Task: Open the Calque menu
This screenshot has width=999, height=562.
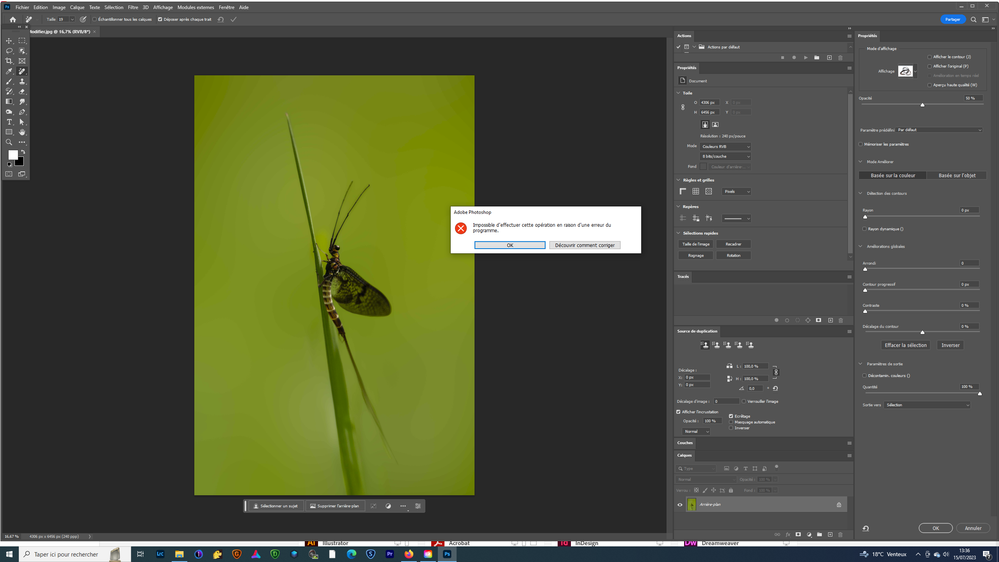Action: pyautogui.click(x=77, y=7)
